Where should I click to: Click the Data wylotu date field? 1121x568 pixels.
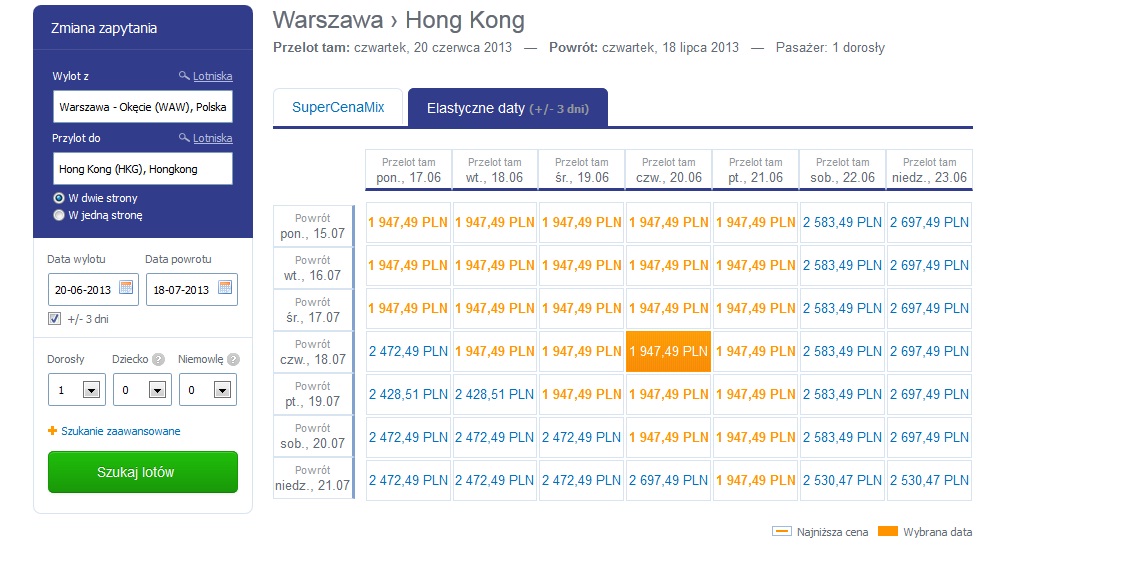pyautogui.click(x=93, y=290)
